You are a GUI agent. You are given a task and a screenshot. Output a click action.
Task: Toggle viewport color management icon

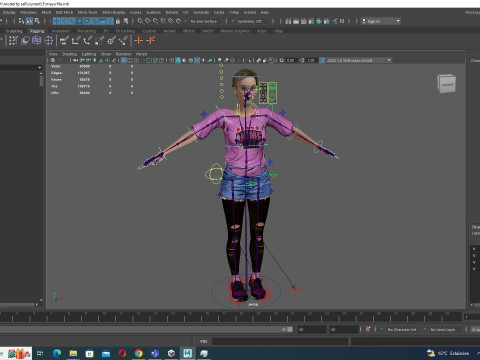click(x=322, y=60)
